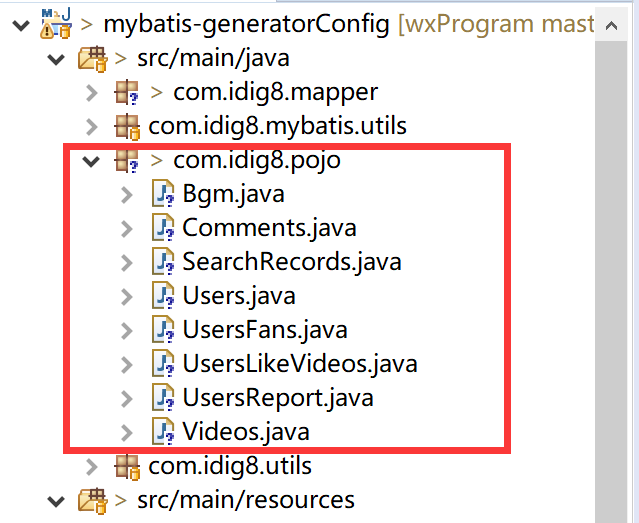
Task: Click the src/main/java source folder icon
Action: 91,58
